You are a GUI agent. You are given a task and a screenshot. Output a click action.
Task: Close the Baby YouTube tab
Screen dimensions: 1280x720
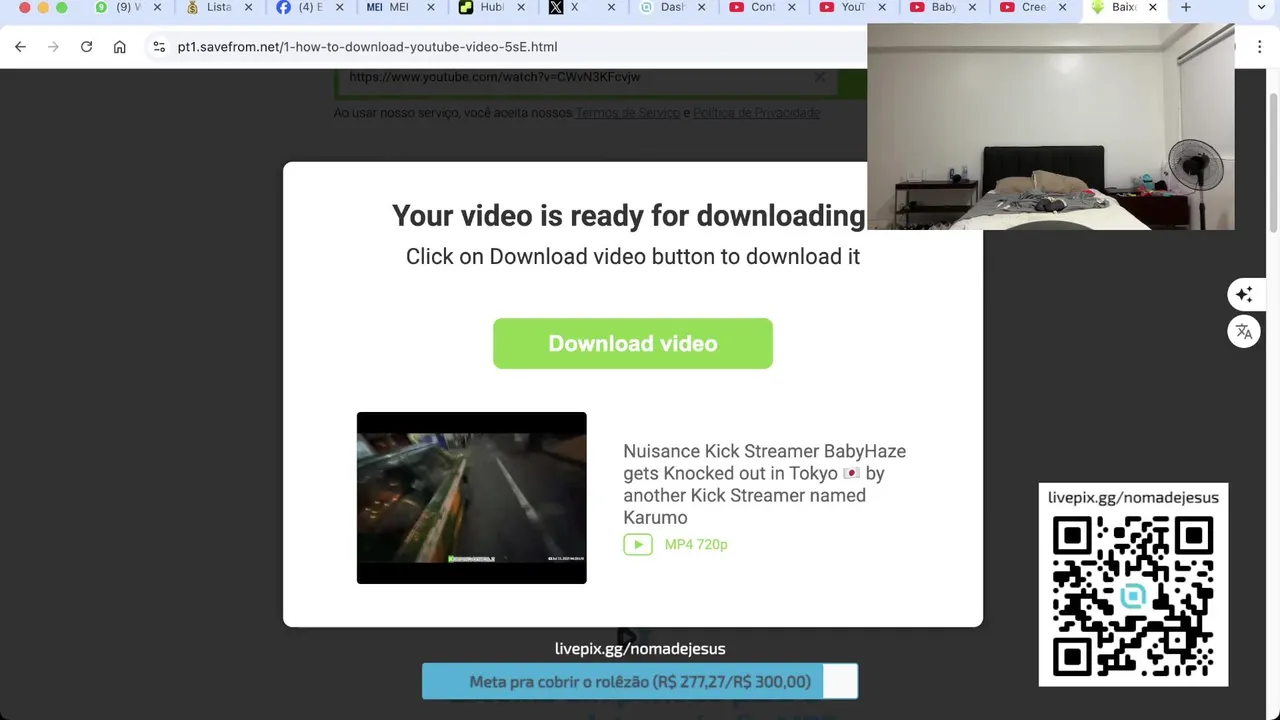coord(973,7)
